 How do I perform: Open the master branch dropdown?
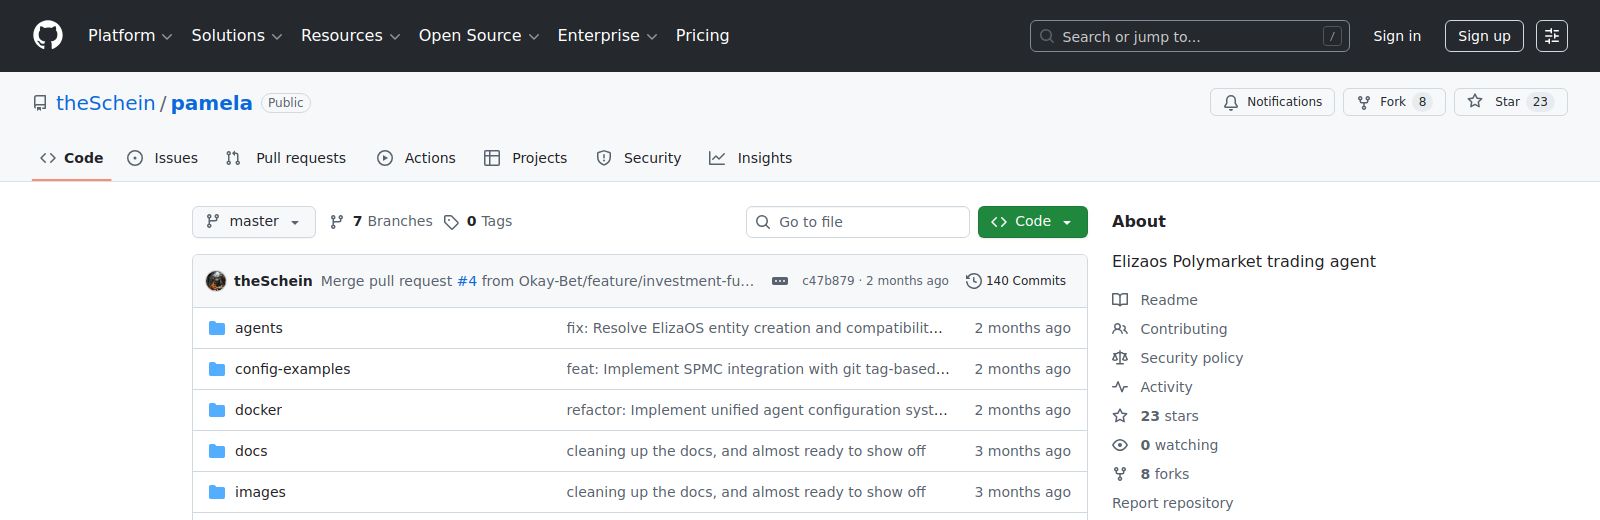click(x=254, y=221)
